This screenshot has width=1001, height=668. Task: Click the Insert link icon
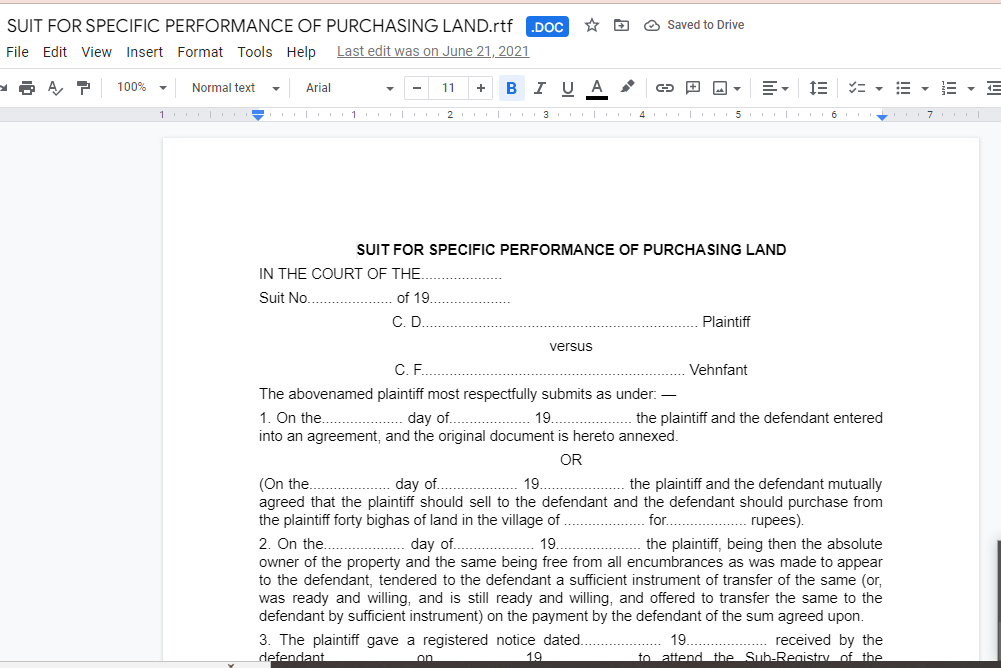click(664, 88)
